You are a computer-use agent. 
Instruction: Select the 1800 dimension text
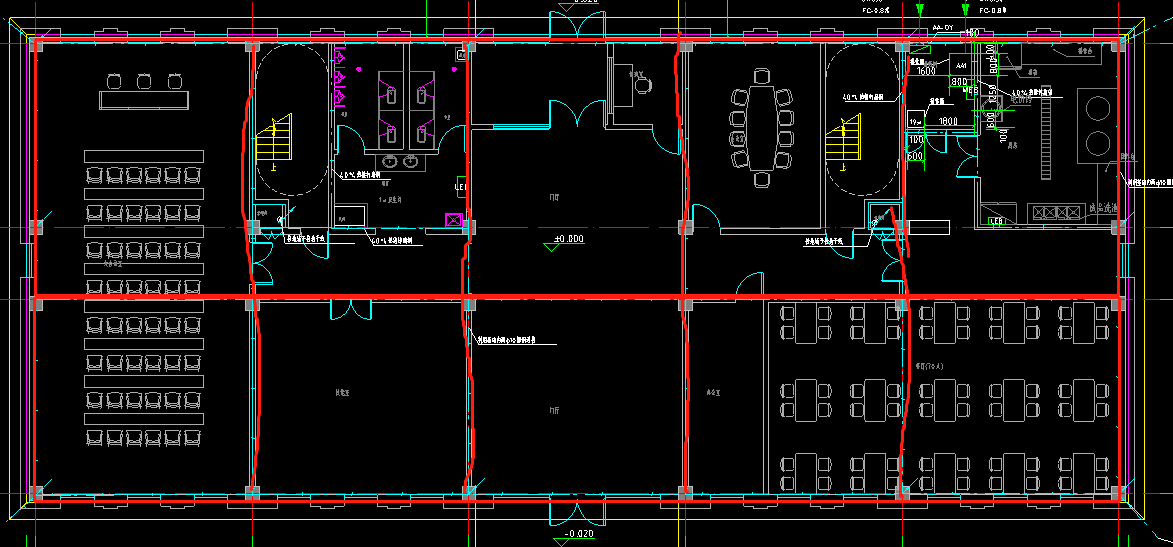tap(948, 120)
